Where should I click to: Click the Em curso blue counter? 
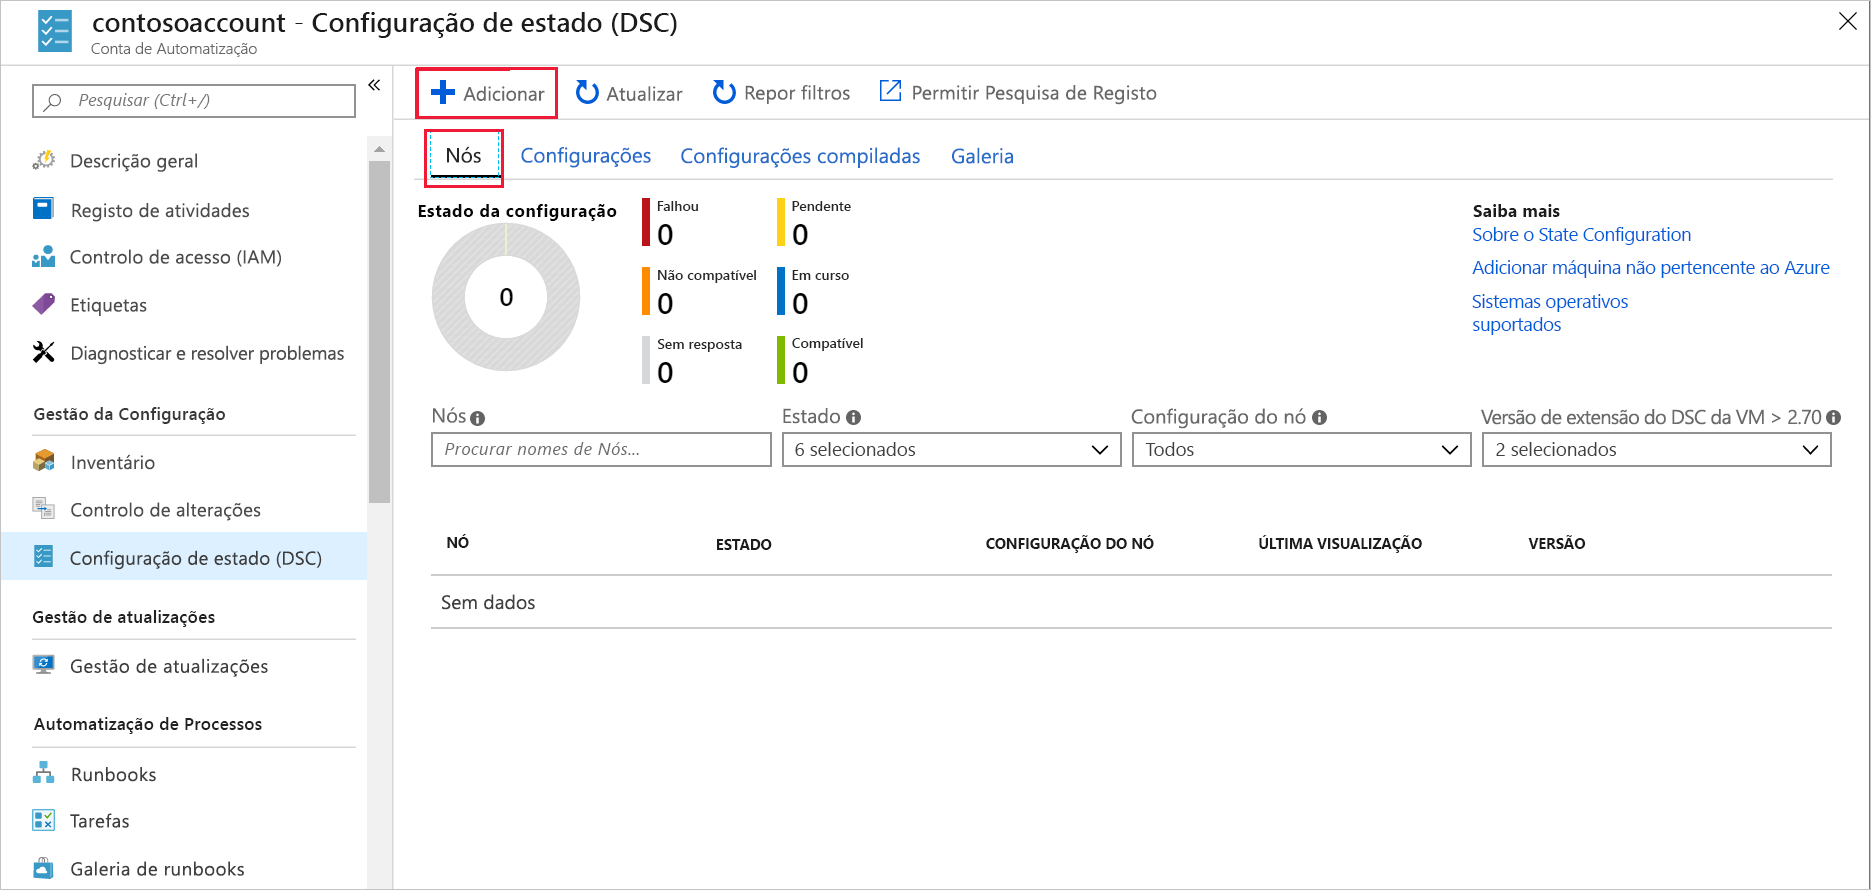coord(813,292)
